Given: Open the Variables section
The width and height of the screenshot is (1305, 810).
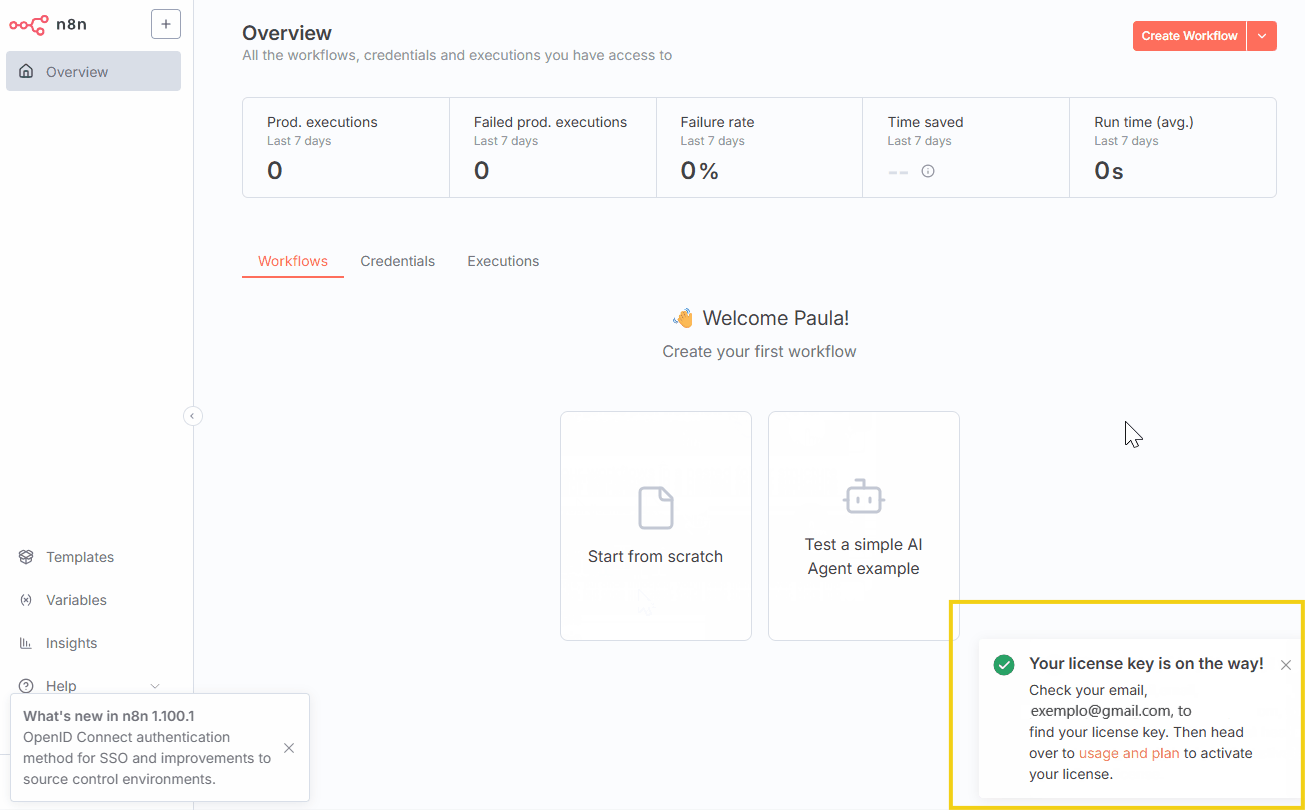Looking at the screenshot, I should tap(76, 600).
